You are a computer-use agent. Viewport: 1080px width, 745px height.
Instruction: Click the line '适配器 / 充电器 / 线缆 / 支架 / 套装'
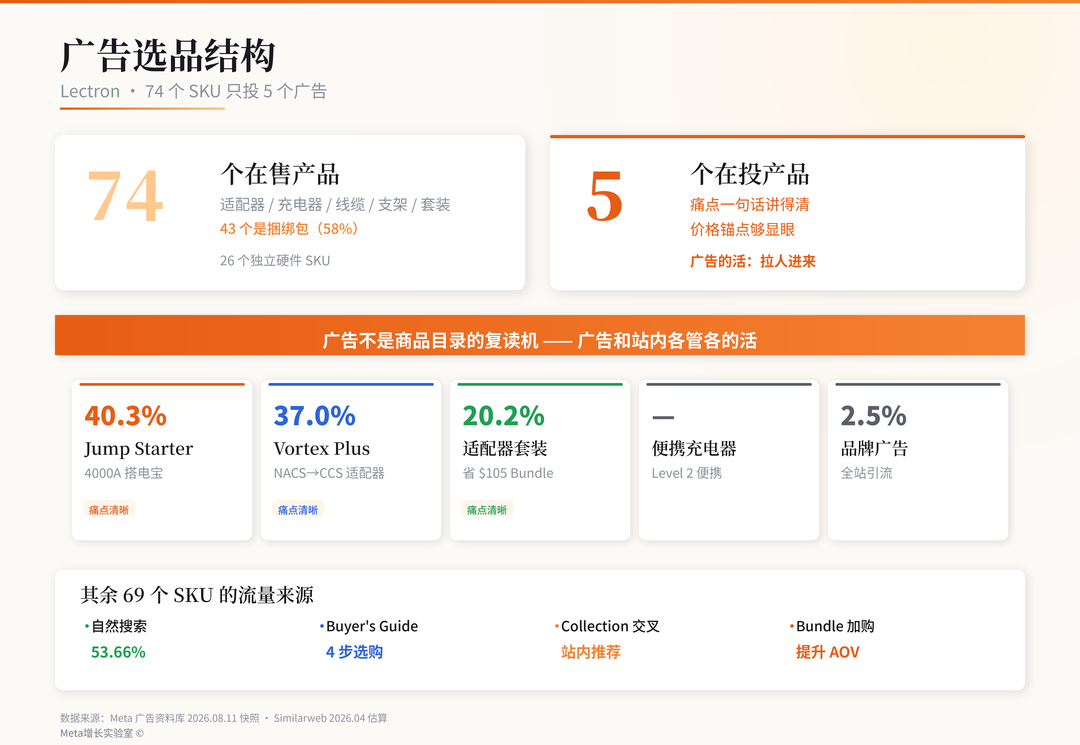point(335,204)
